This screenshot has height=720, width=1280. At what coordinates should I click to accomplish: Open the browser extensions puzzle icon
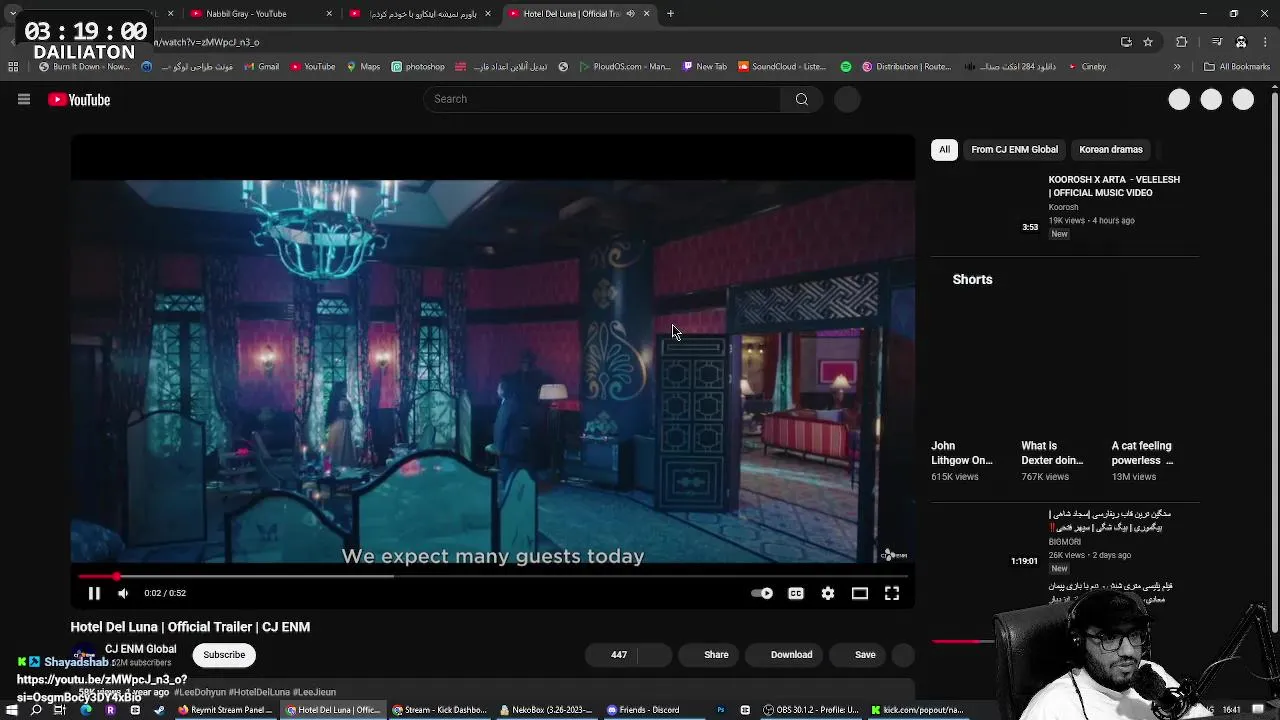point(1182,42)
